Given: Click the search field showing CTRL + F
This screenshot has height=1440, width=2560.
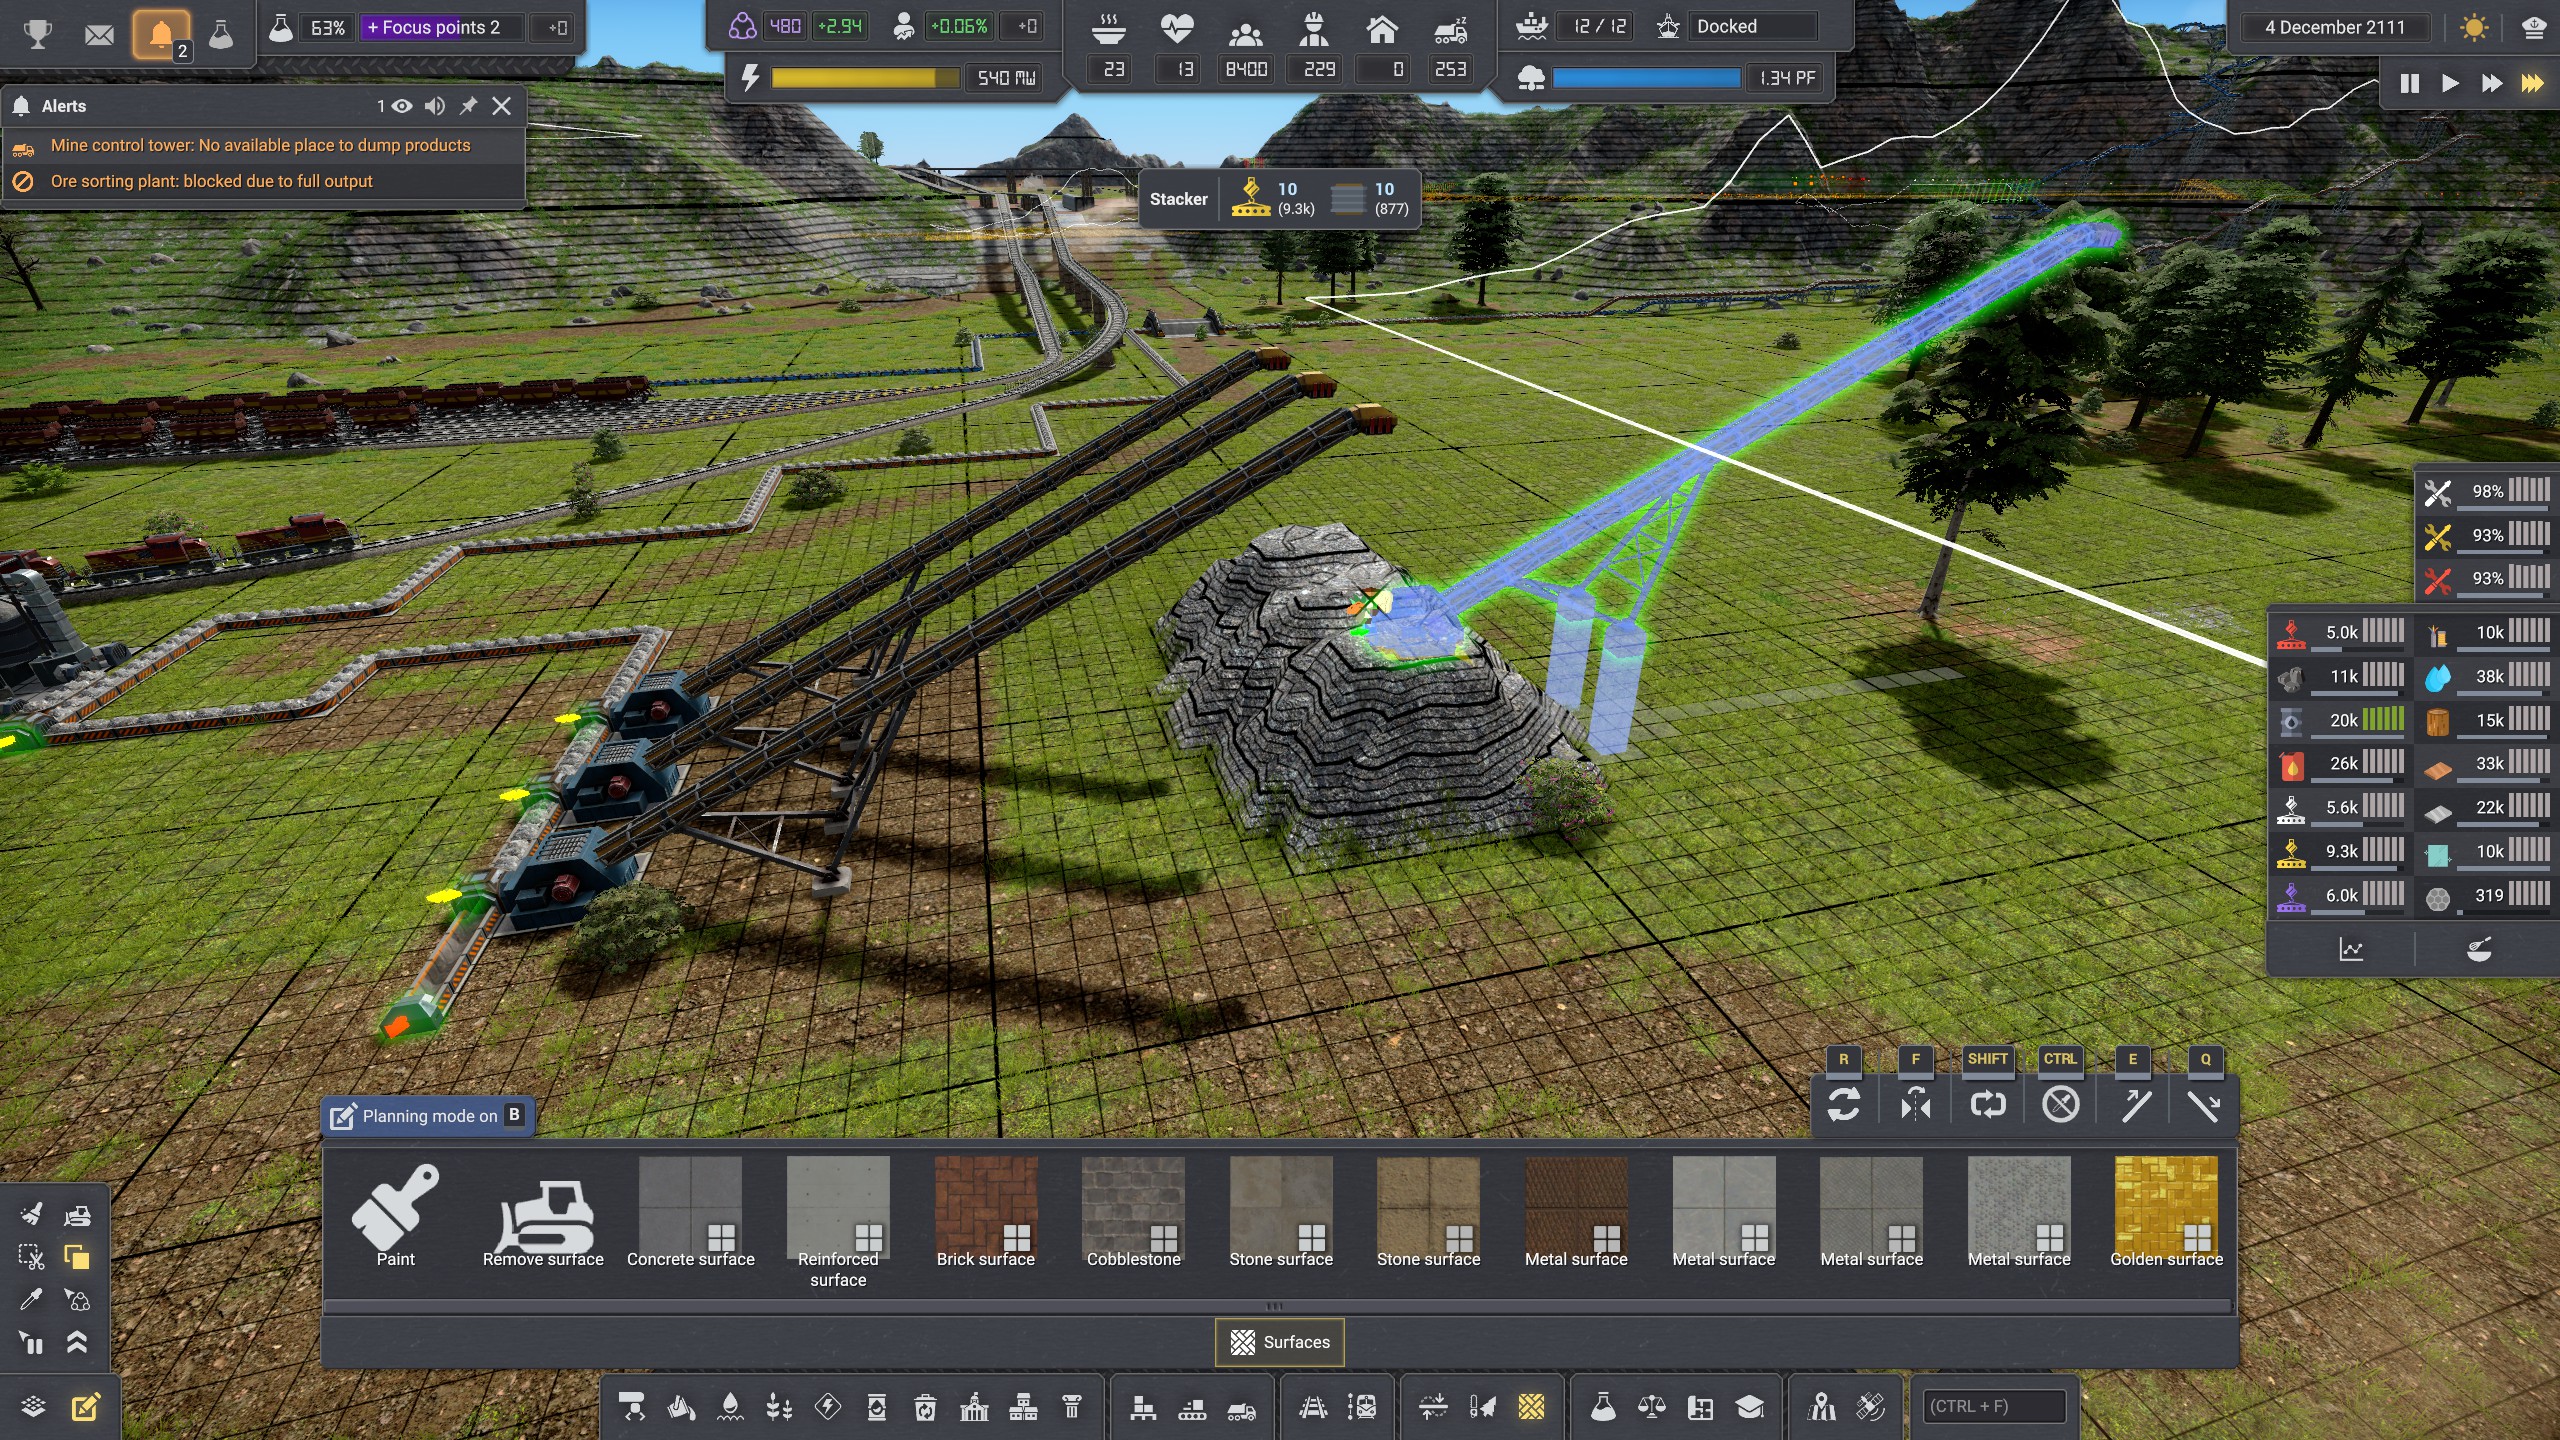Looking at the screenshot, I should pyautogui.click(x=1994, y=1407).
